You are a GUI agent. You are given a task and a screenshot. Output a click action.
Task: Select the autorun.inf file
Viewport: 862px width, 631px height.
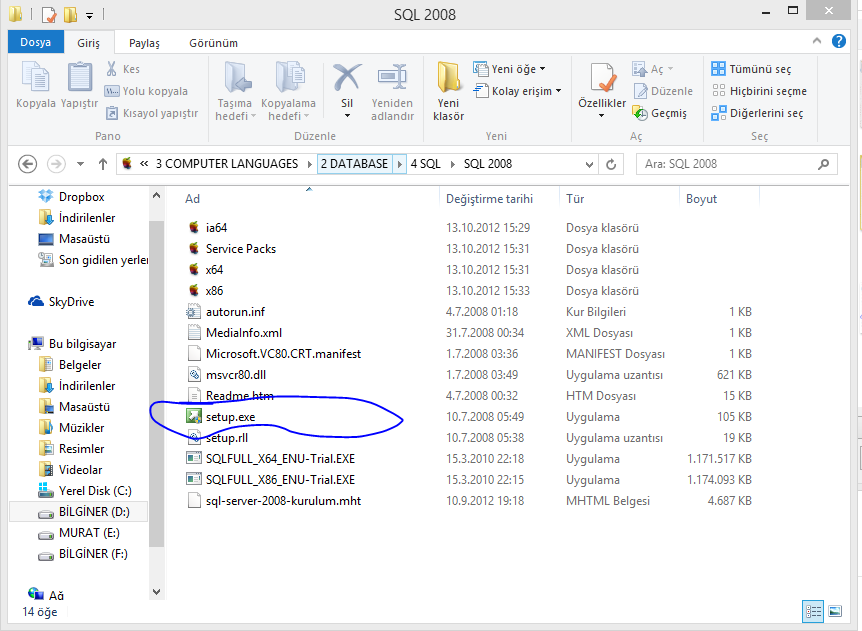click(235, 312)
